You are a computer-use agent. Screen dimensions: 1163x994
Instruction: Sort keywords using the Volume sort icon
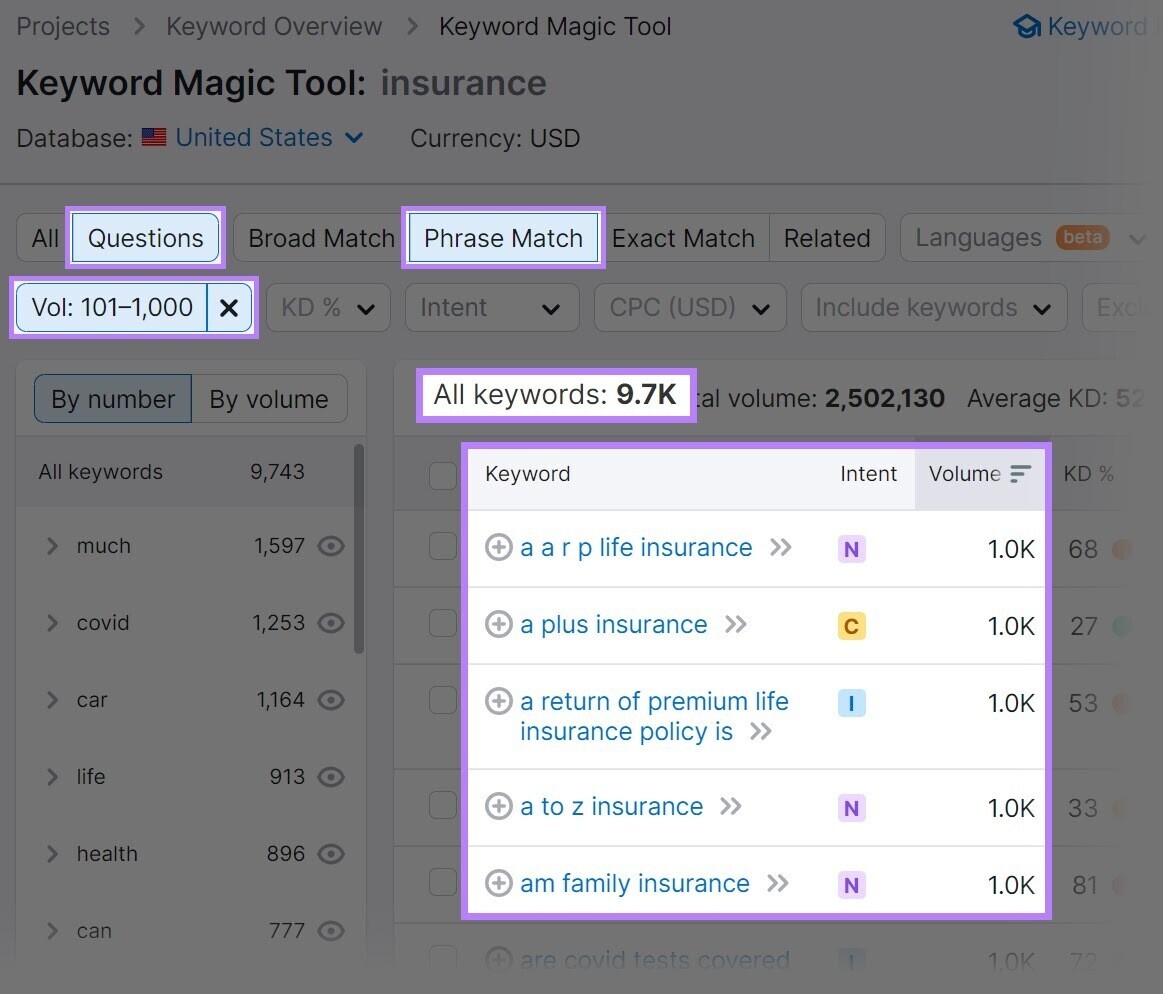click(x=1019, y=474)
